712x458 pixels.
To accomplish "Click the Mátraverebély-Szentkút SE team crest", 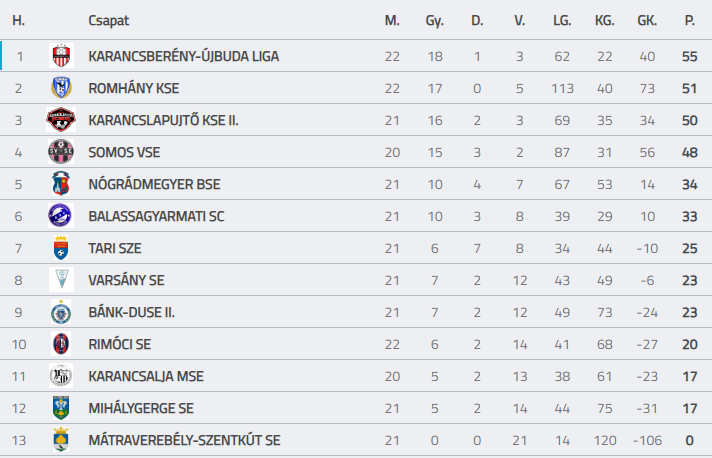I will click(x=61, y=440).
